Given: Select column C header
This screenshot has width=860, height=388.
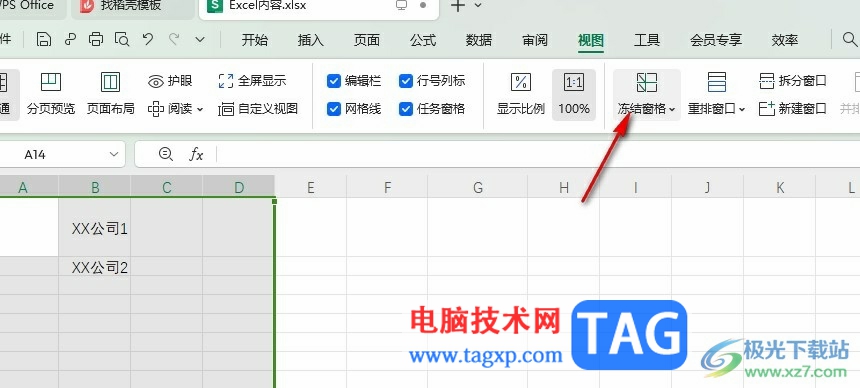Looking at the screenshot, I should tap(167, 187).
